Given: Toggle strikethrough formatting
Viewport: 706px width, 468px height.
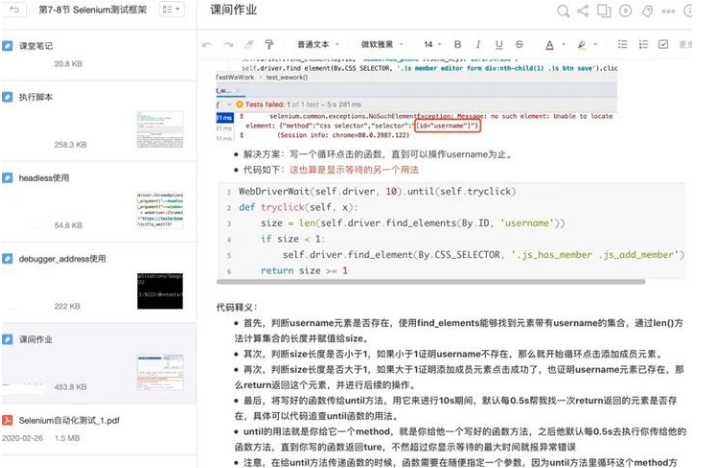Looking at the screenshot, I should (x=519, y=44).
